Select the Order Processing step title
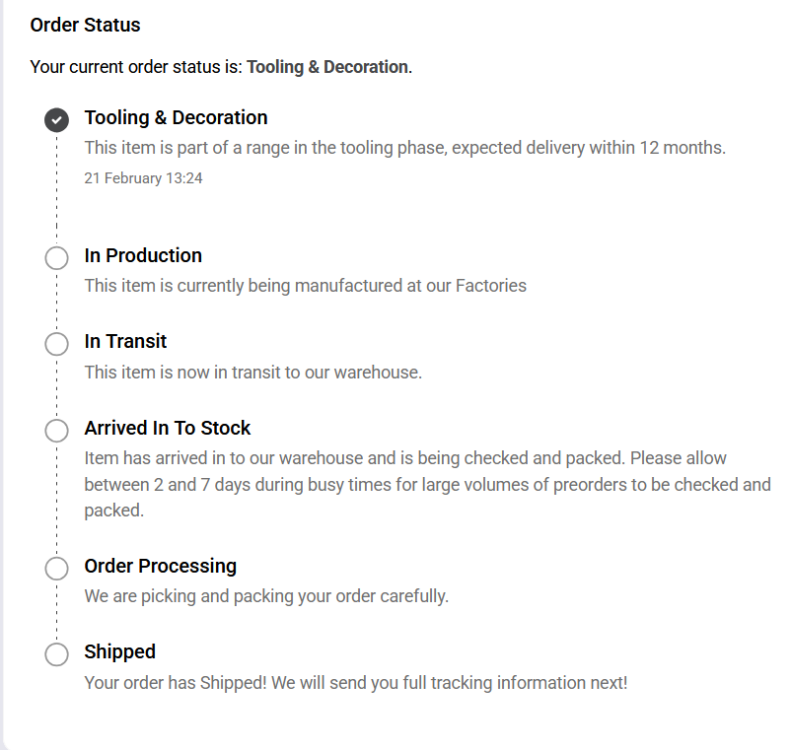This screenshot has height=750, width=791. (x=160, y=566)
